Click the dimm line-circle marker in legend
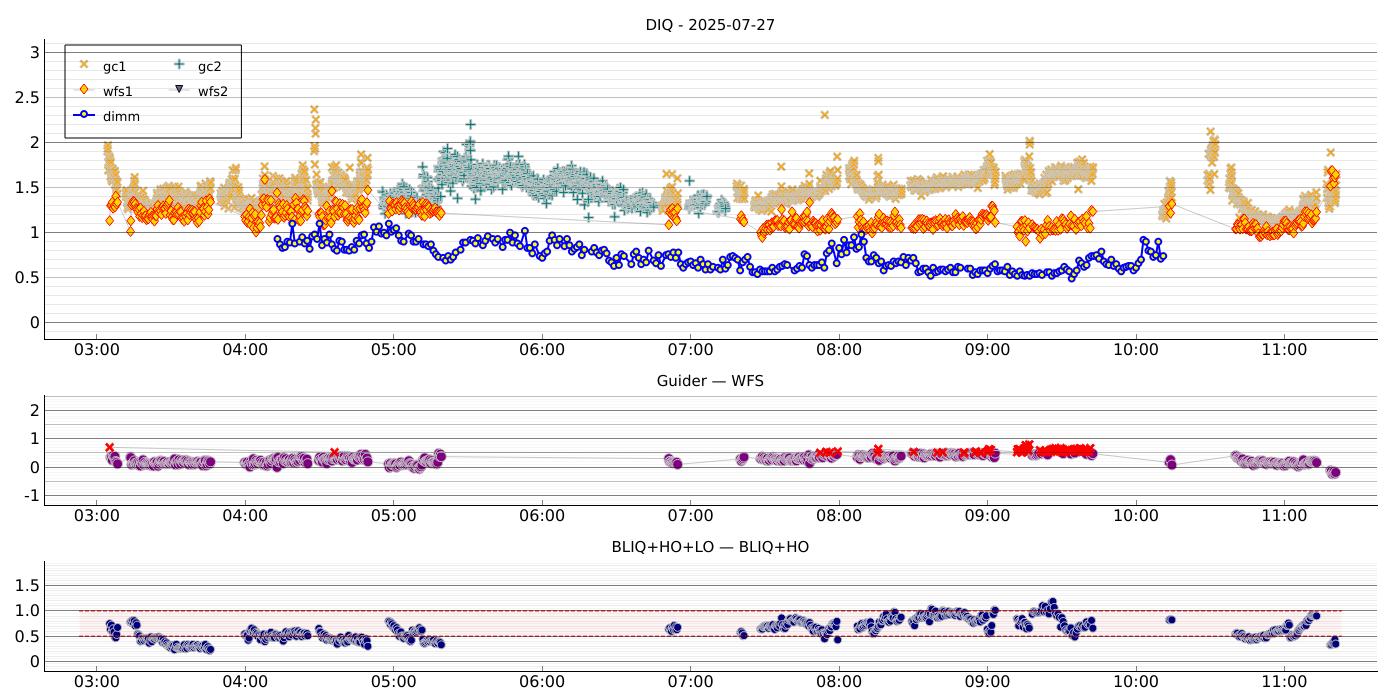 pos(84,116)
